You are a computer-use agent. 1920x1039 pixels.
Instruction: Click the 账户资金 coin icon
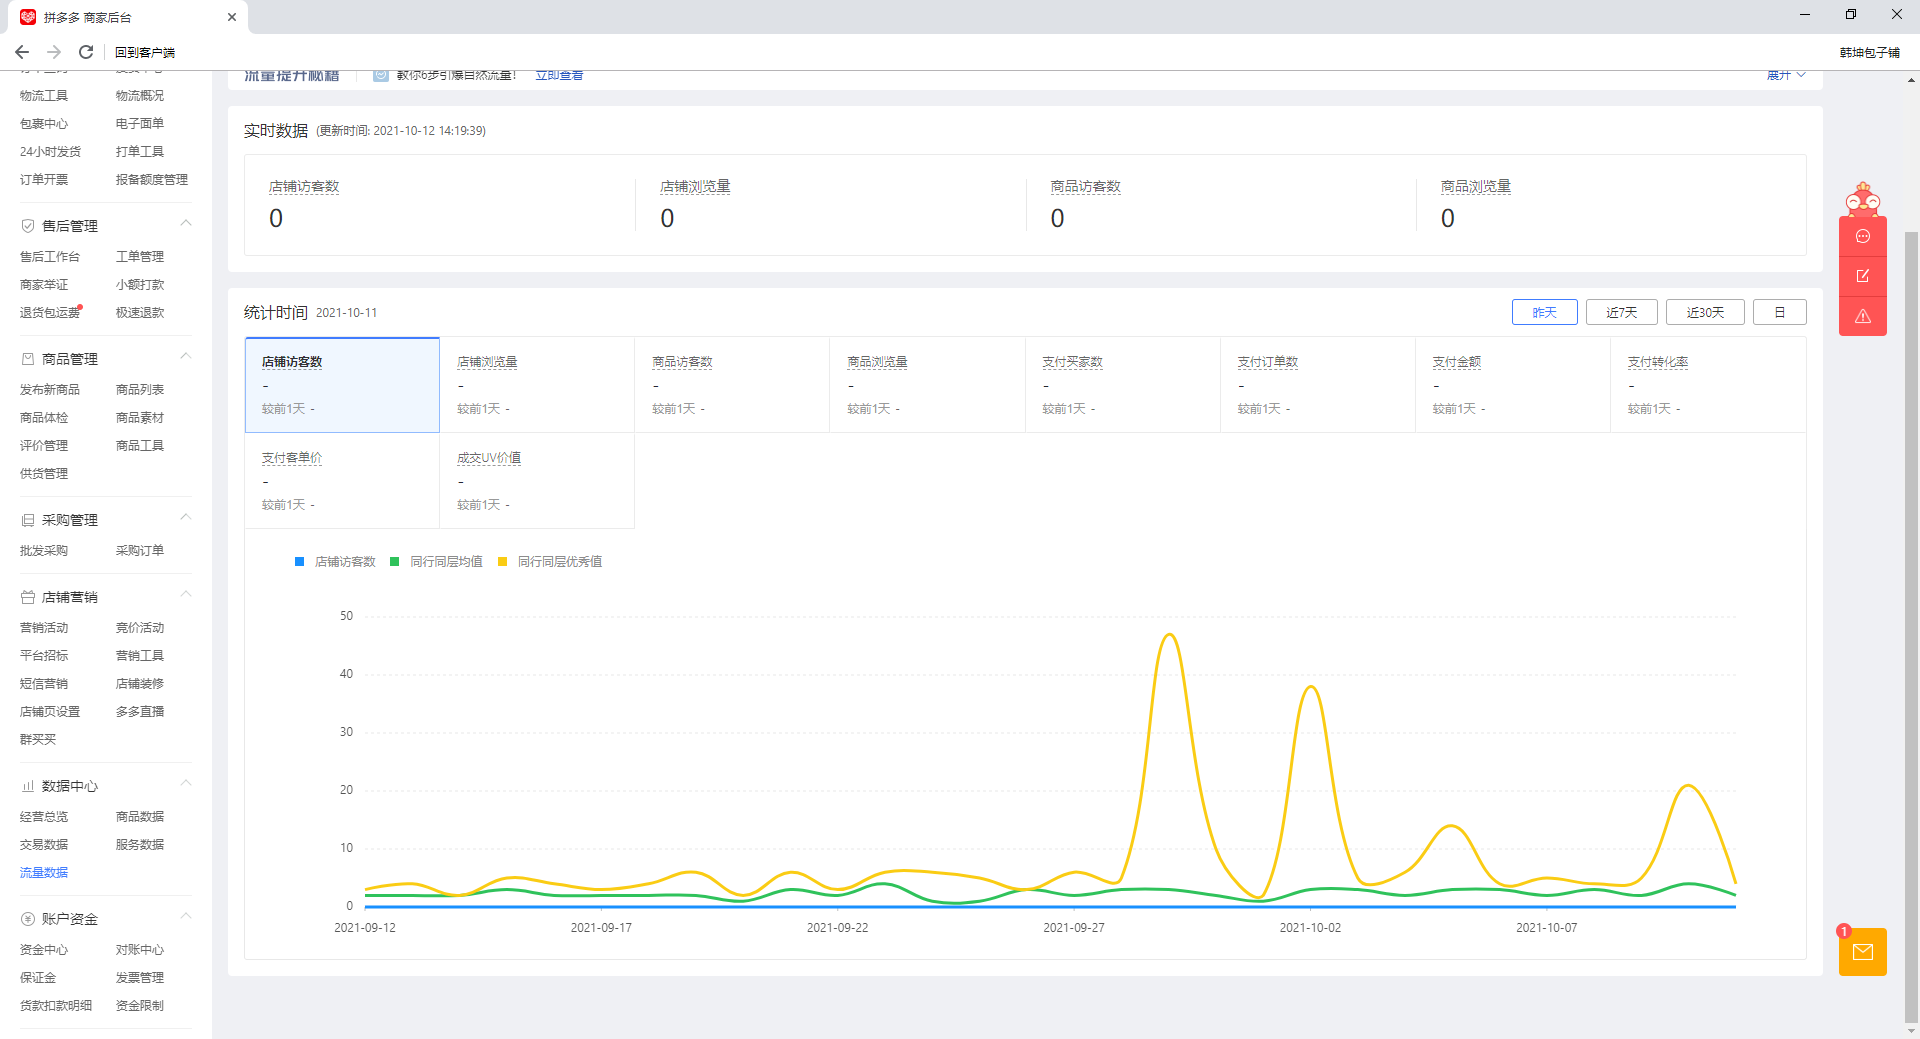28,919
